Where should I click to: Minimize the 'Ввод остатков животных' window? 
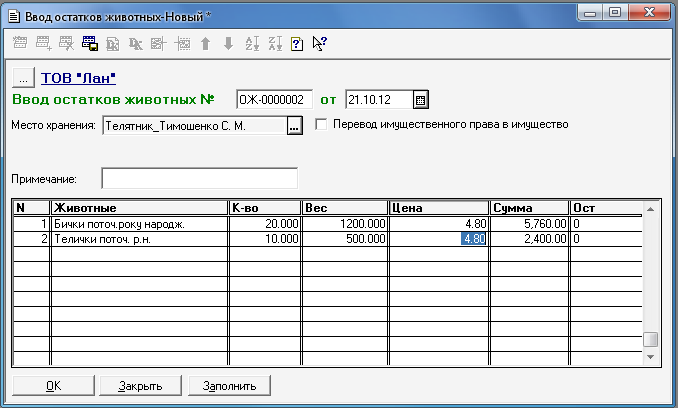click(x=590, y=13)
